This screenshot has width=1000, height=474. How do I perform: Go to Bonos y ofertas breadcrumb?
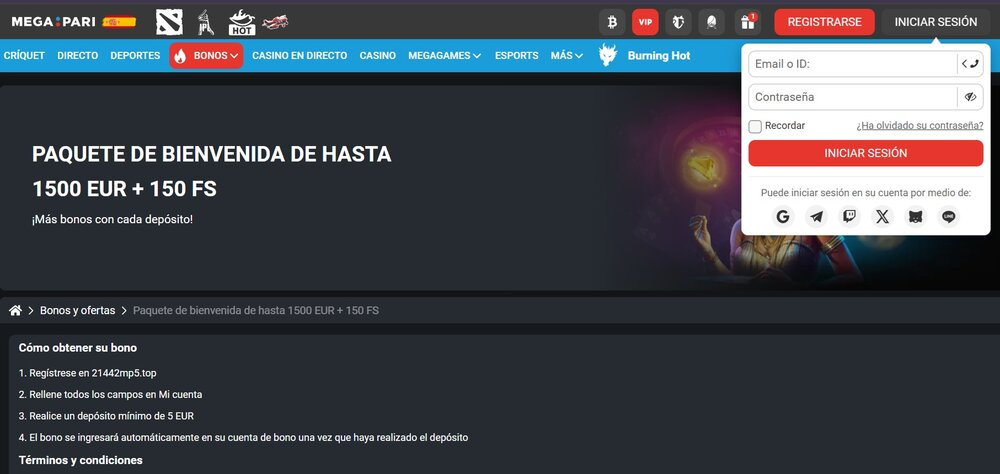pos(78,311)
